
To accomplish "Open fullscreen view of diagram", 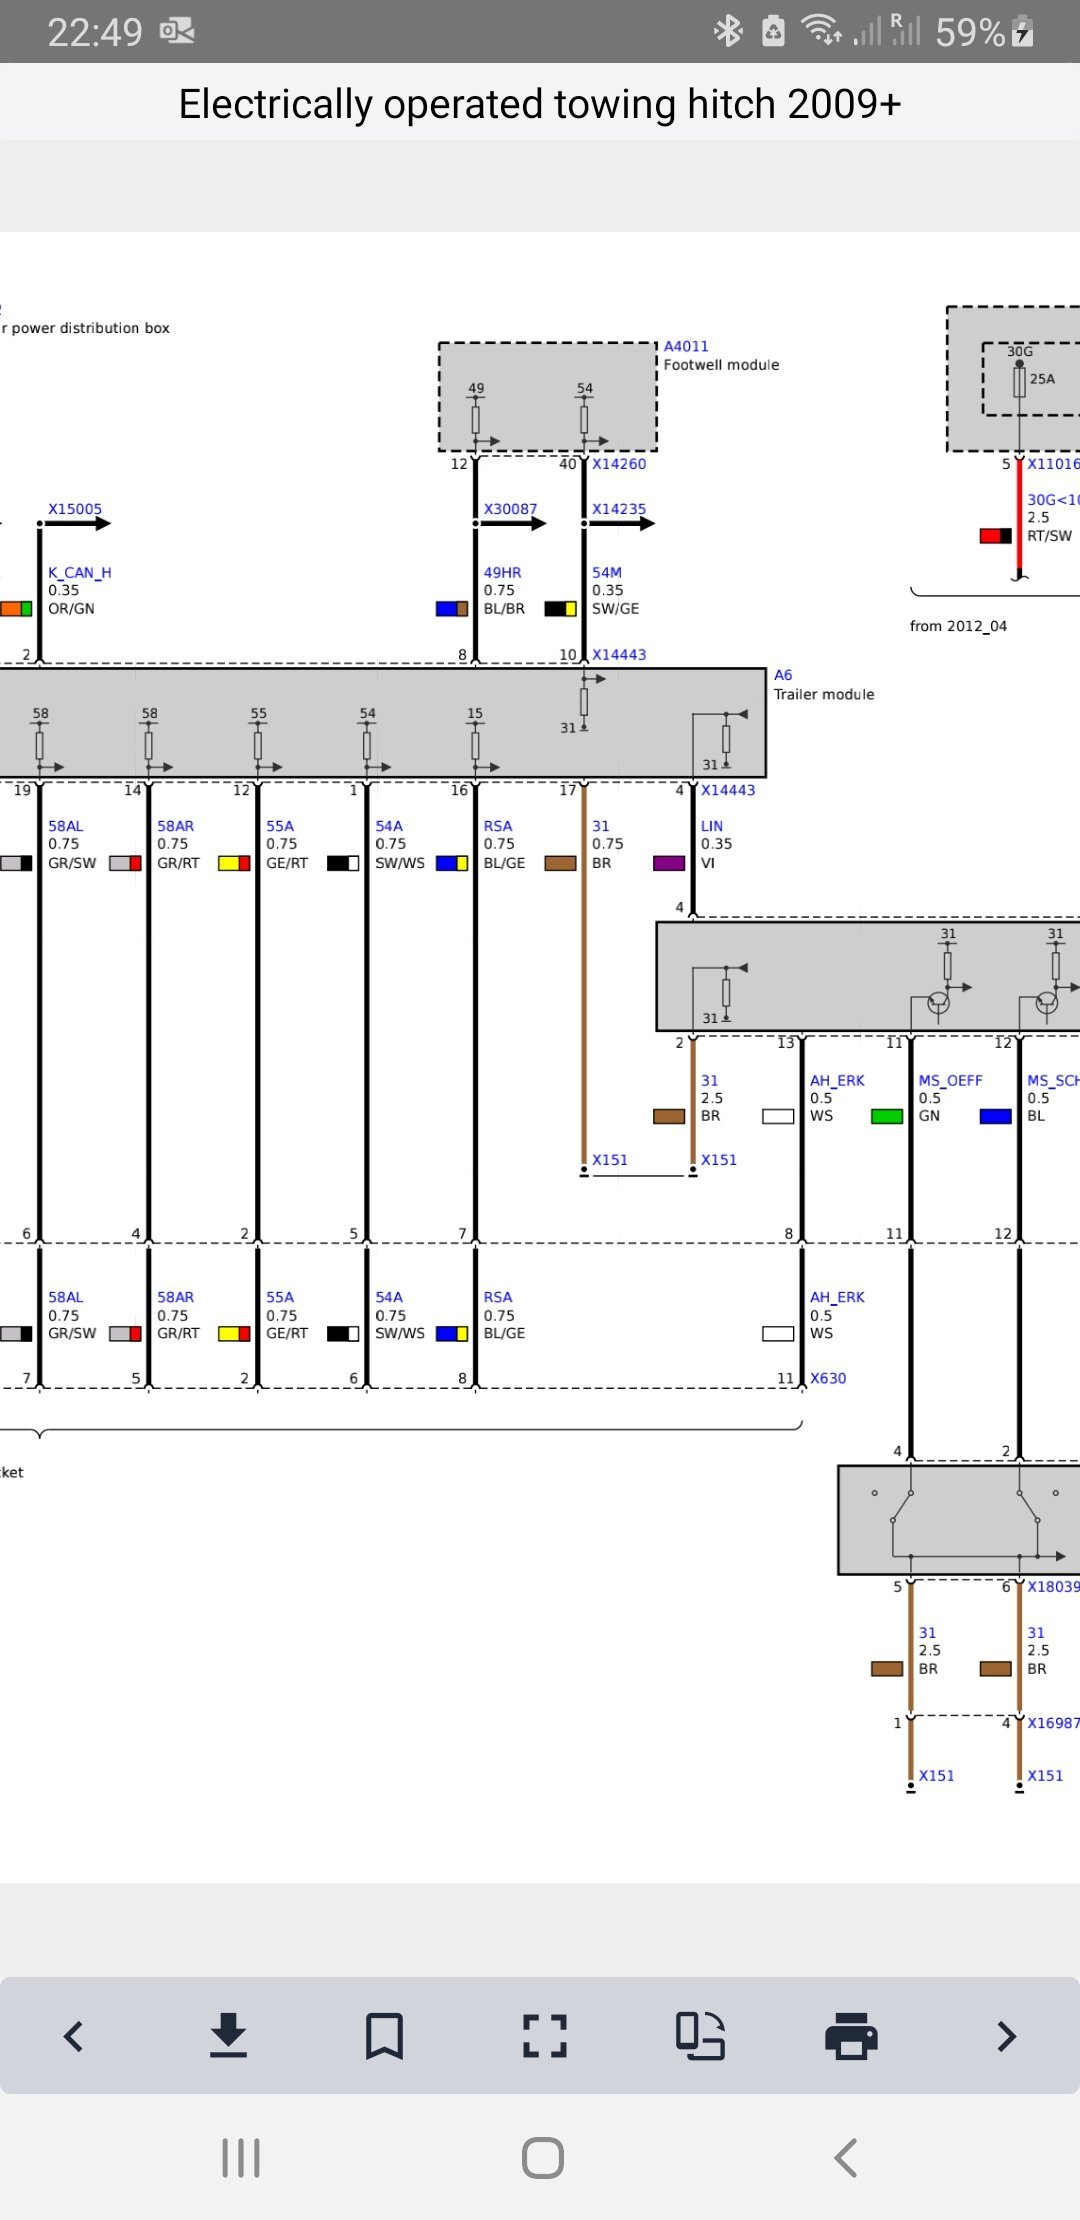I will 545,2036.
